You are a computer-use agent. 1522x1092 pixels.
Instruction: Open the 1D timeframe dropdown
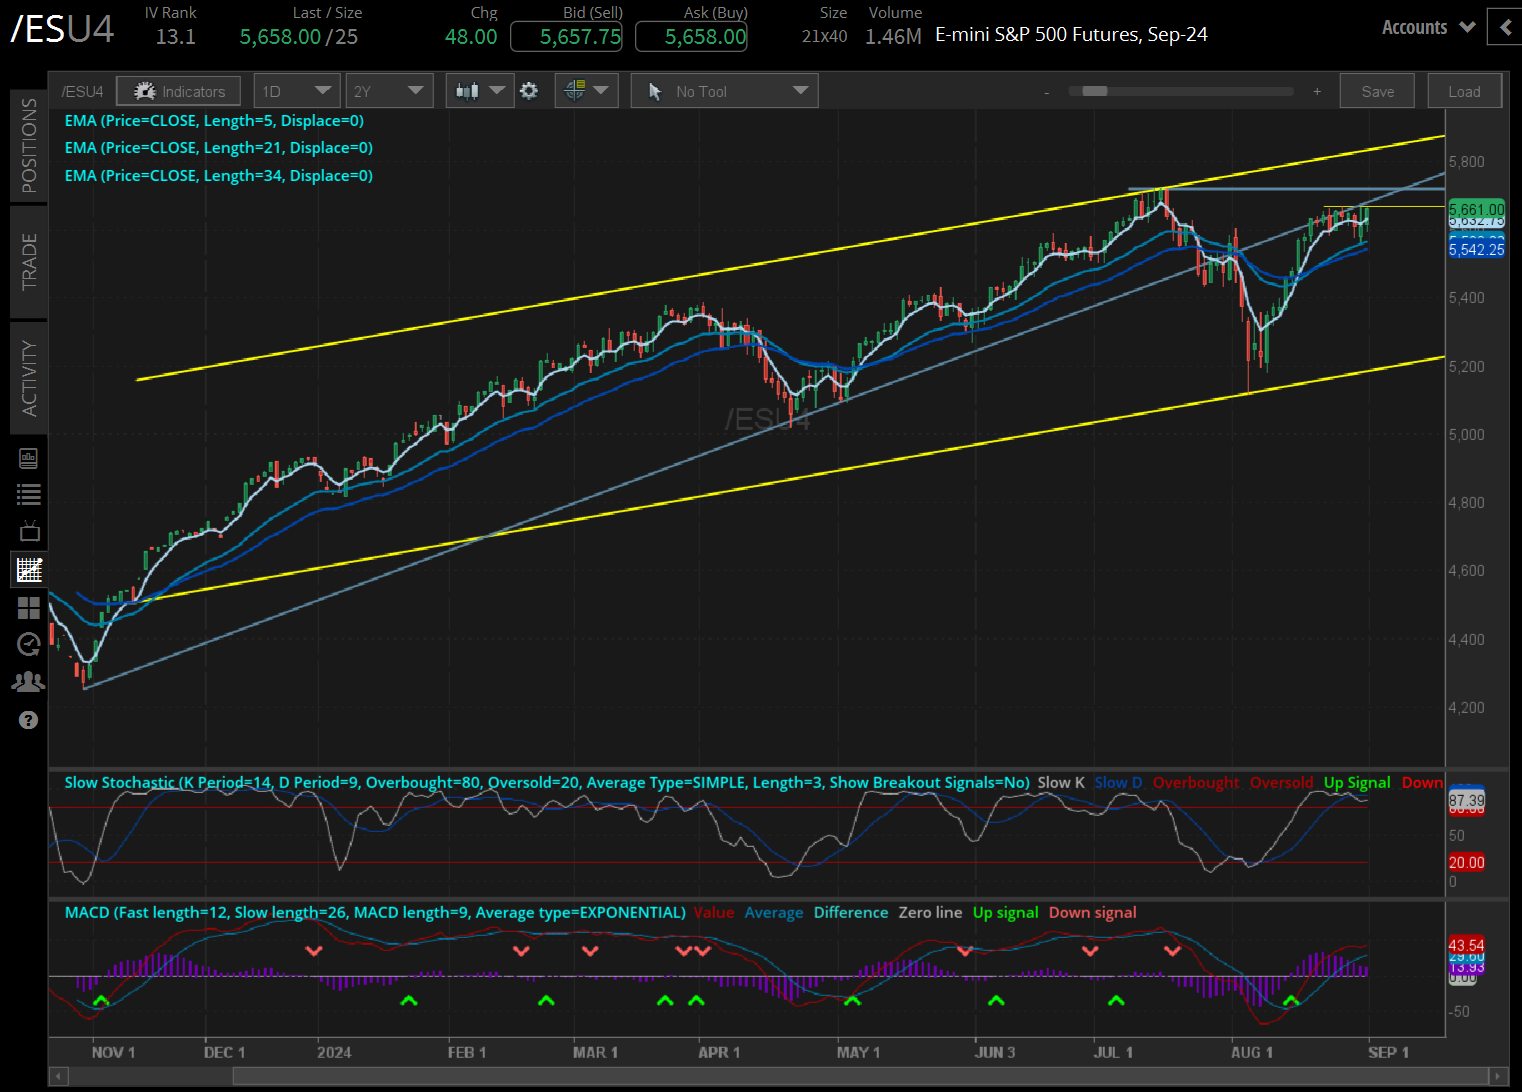(296, 90)
